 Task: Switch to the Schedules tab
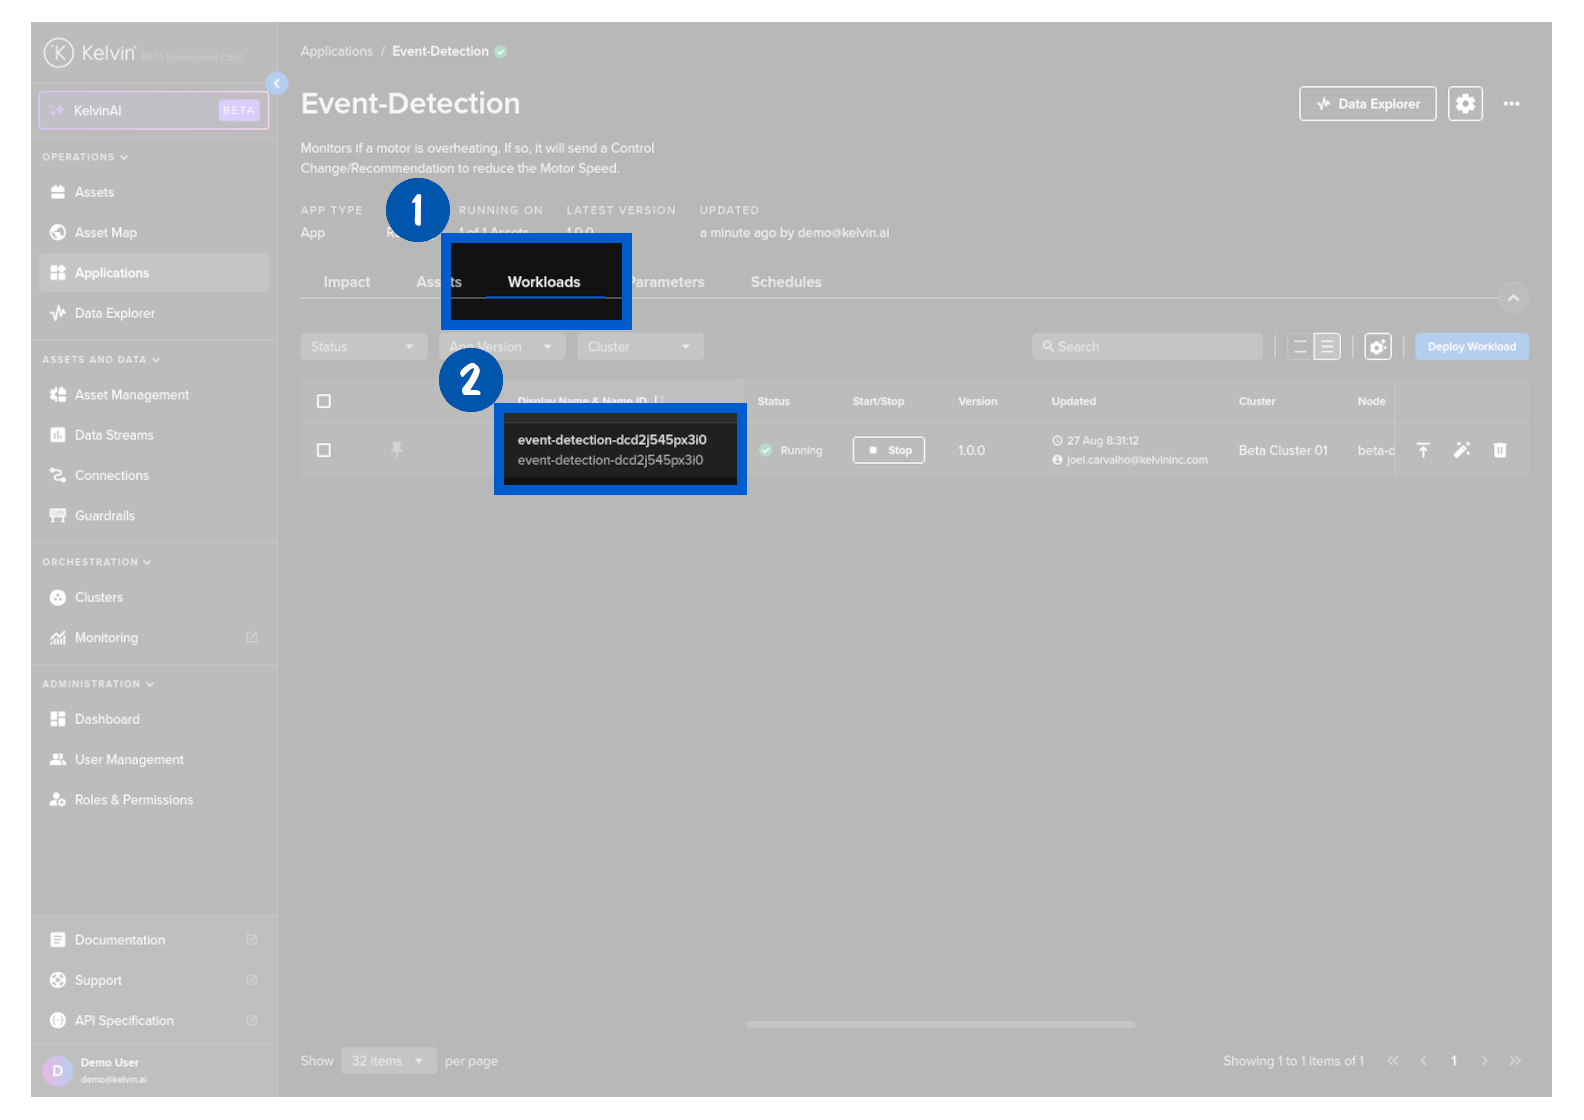[786, 282]
